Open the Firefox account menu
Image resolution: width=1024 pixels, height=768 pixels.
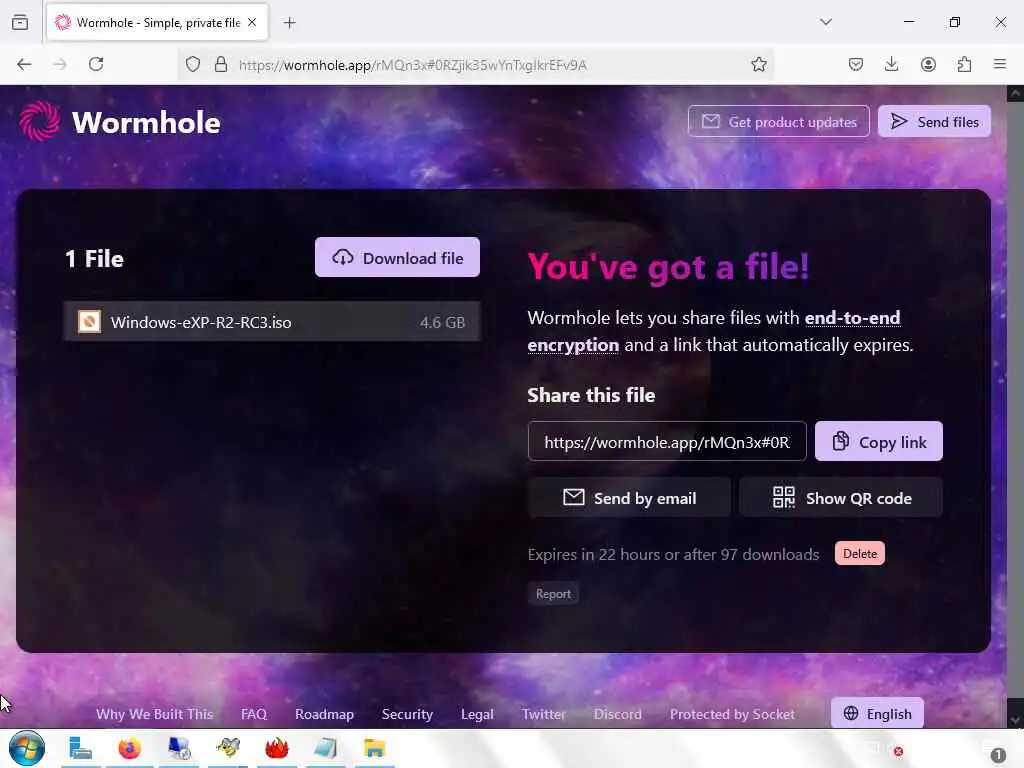[x=928, y=64]
